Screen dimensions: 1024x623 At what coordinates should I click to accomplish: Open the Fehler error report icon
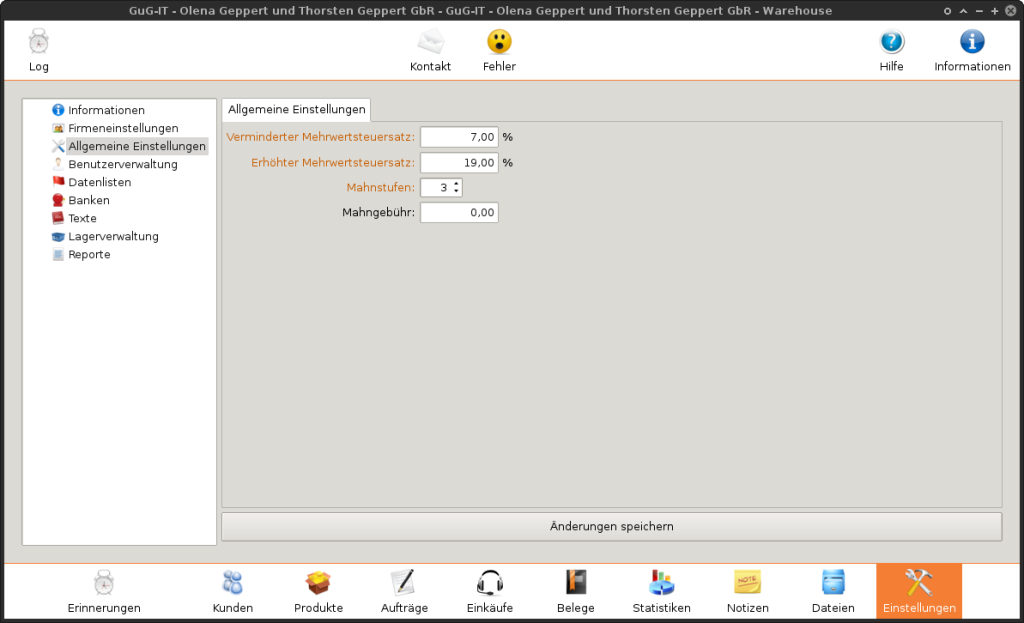pyautogui.click(x=499, y=42)
